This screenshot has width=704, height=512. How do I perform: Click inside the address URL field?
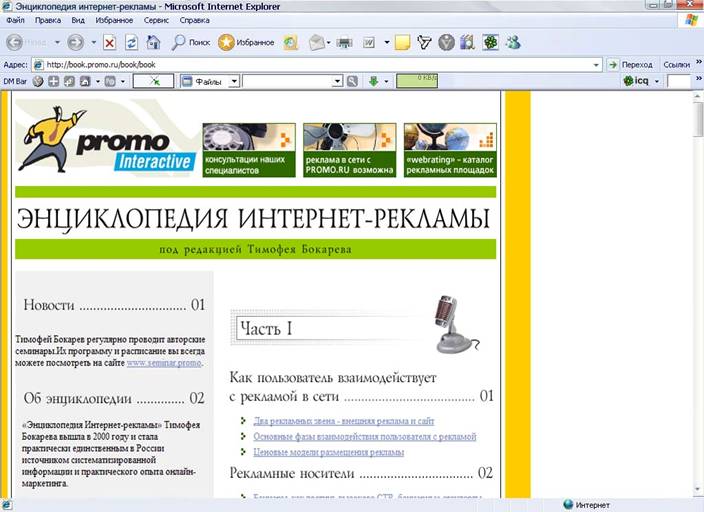click(x=318, y=65)
